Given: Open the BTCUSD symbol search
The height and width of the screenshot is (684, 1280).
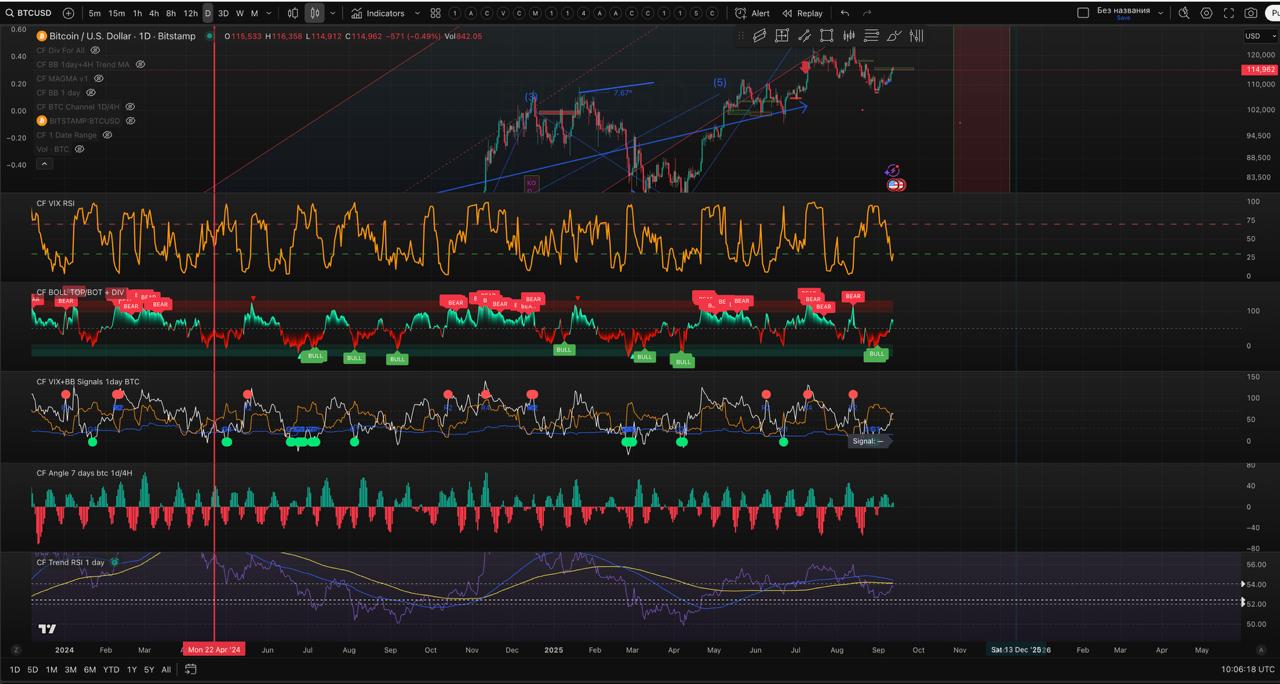Looking at the screenshot, I should pyautogui.click(x=28, y=13).
